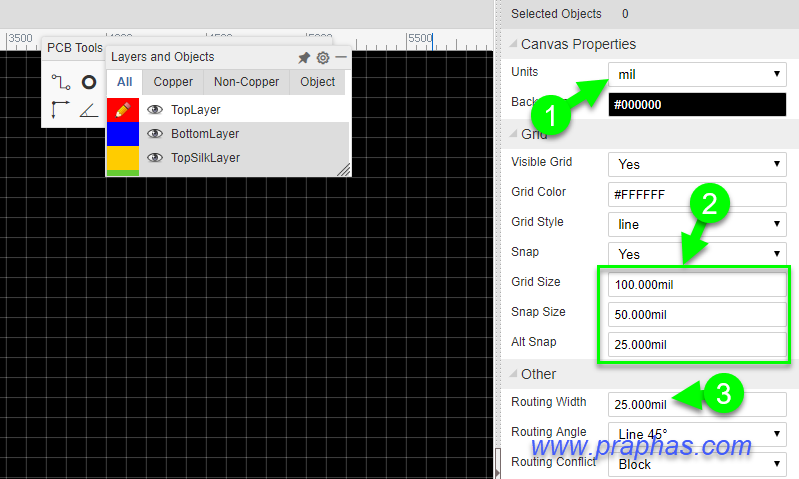This screenshot has width=799, height=479.
Task: Collapse the Grid section triangle
Action: click(513, 134)
